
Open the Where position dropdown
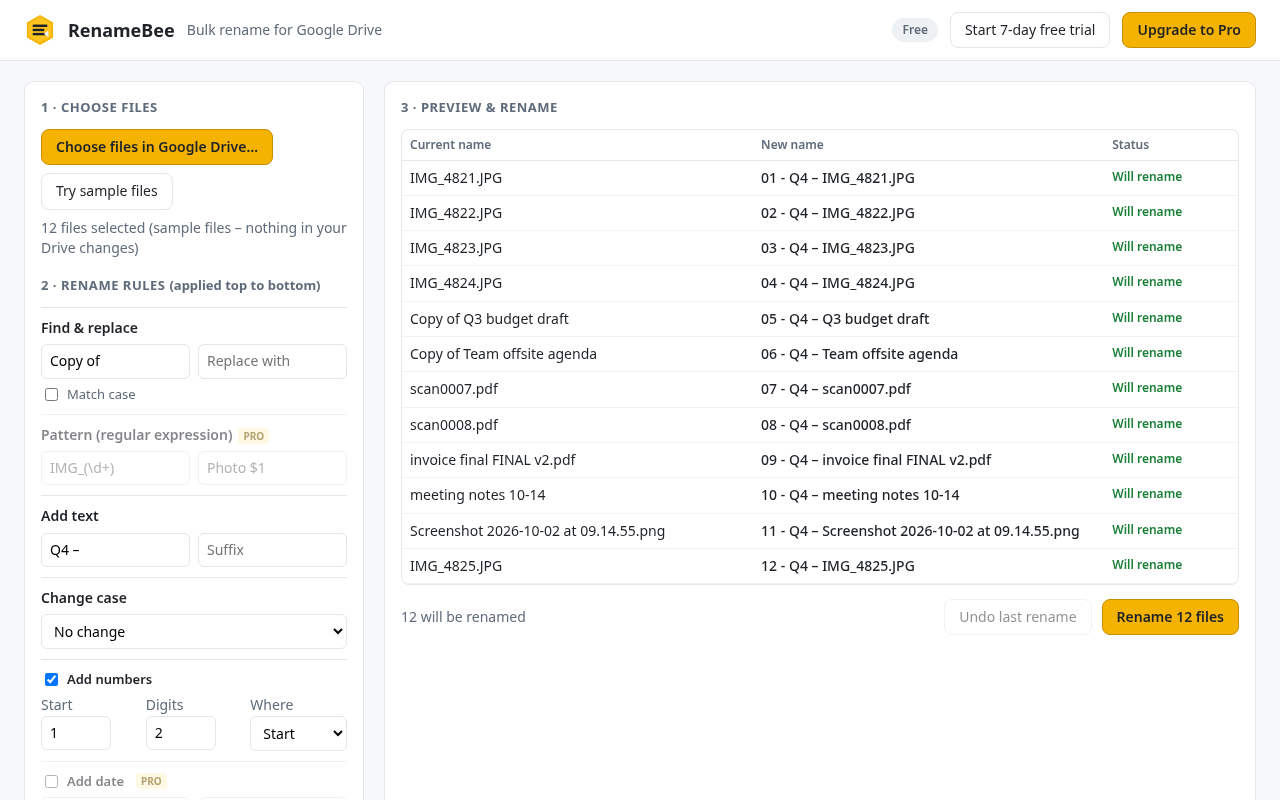[x=298, y=733]
